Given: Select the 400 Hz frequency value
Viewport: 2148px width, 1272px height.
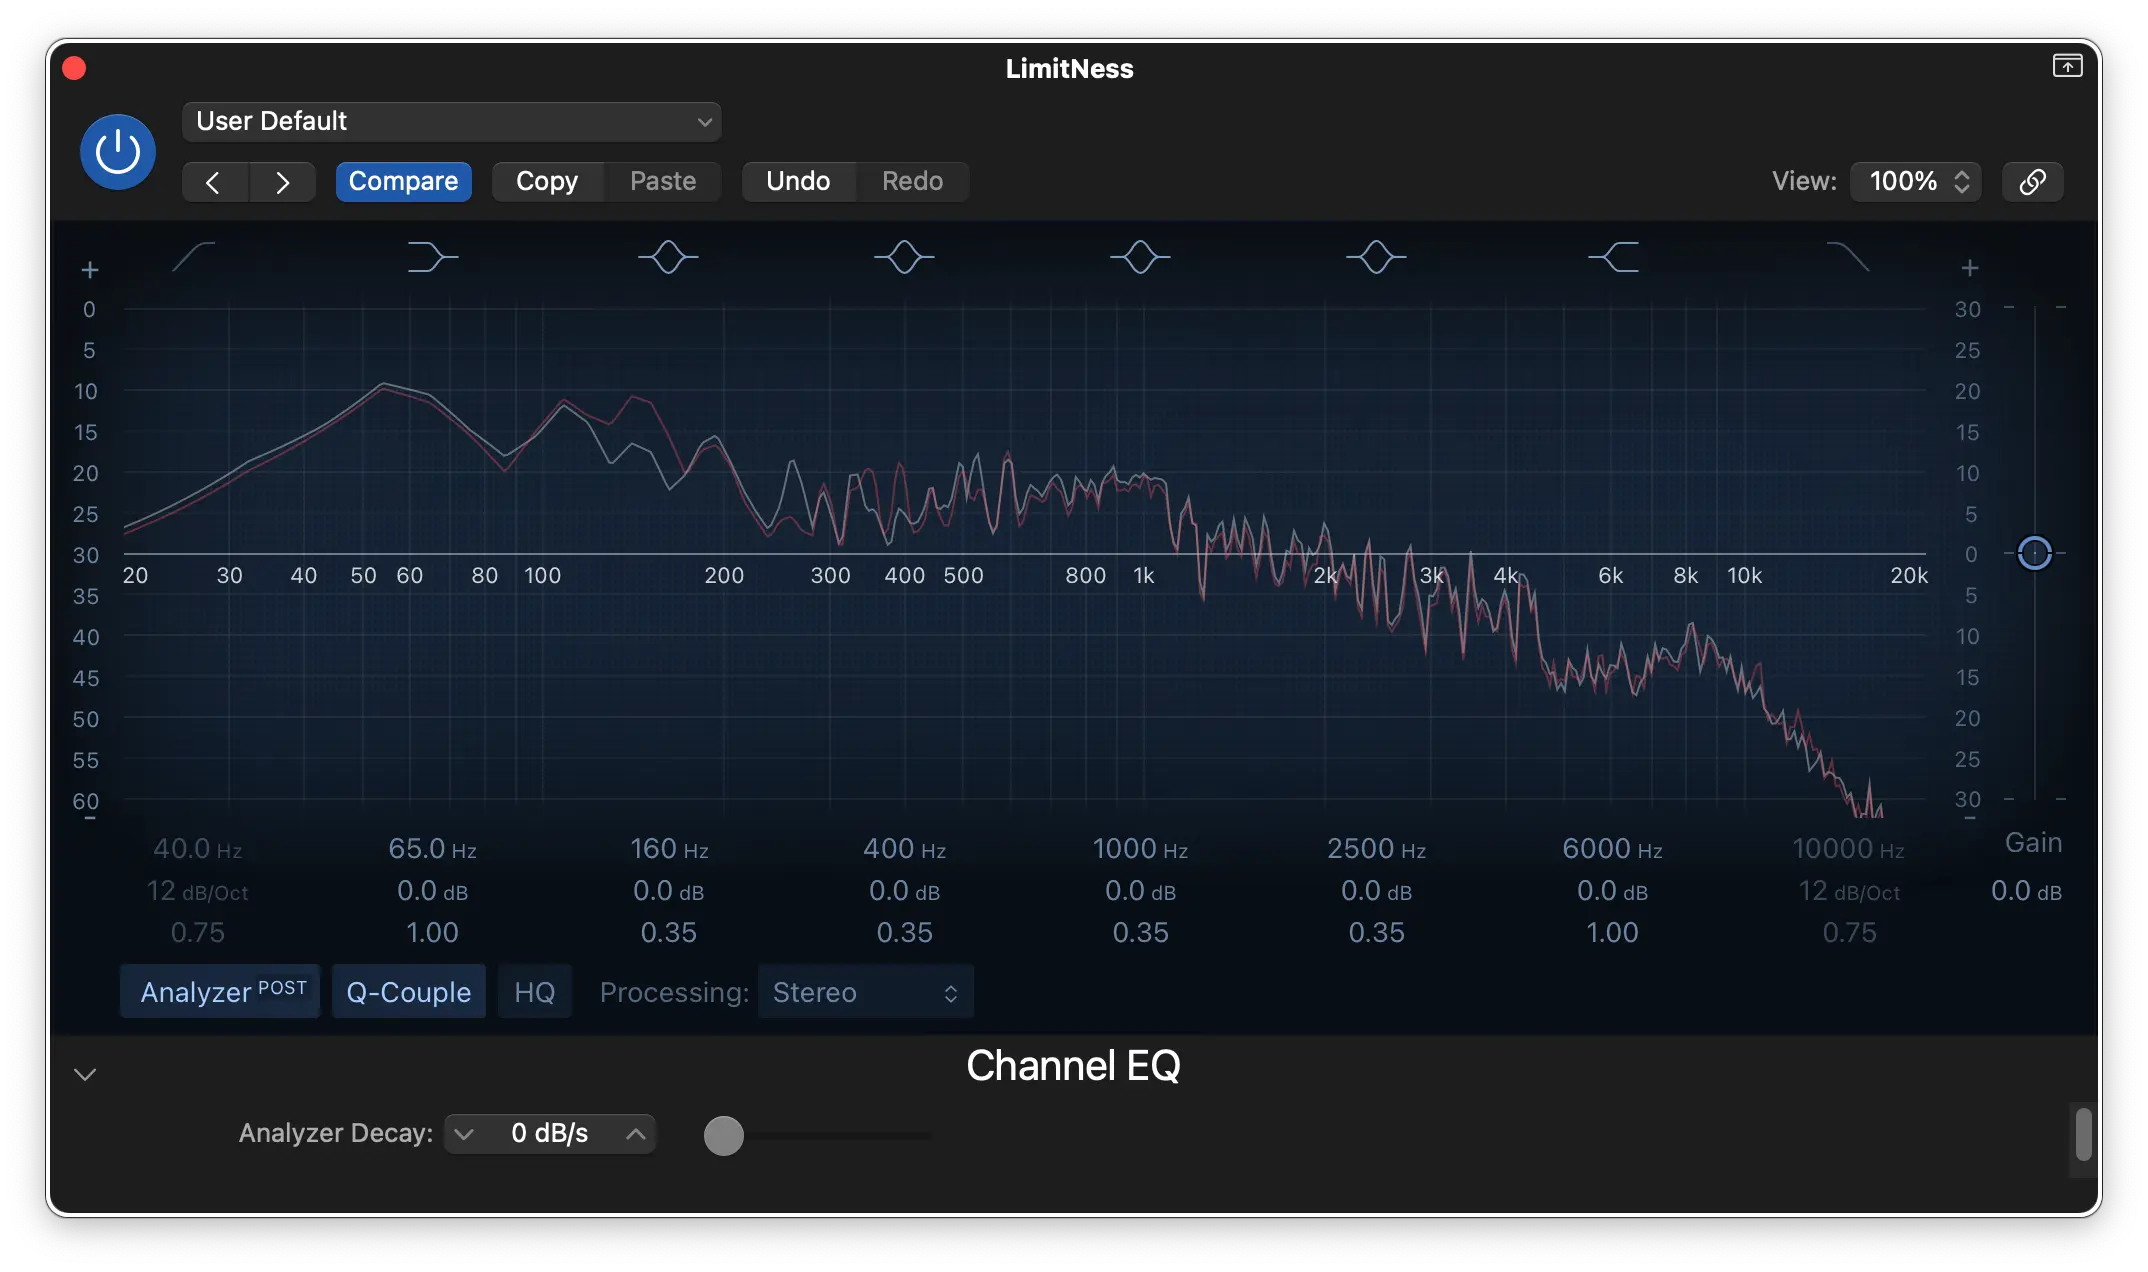Looking at the screenshot, I should [904, 849].
